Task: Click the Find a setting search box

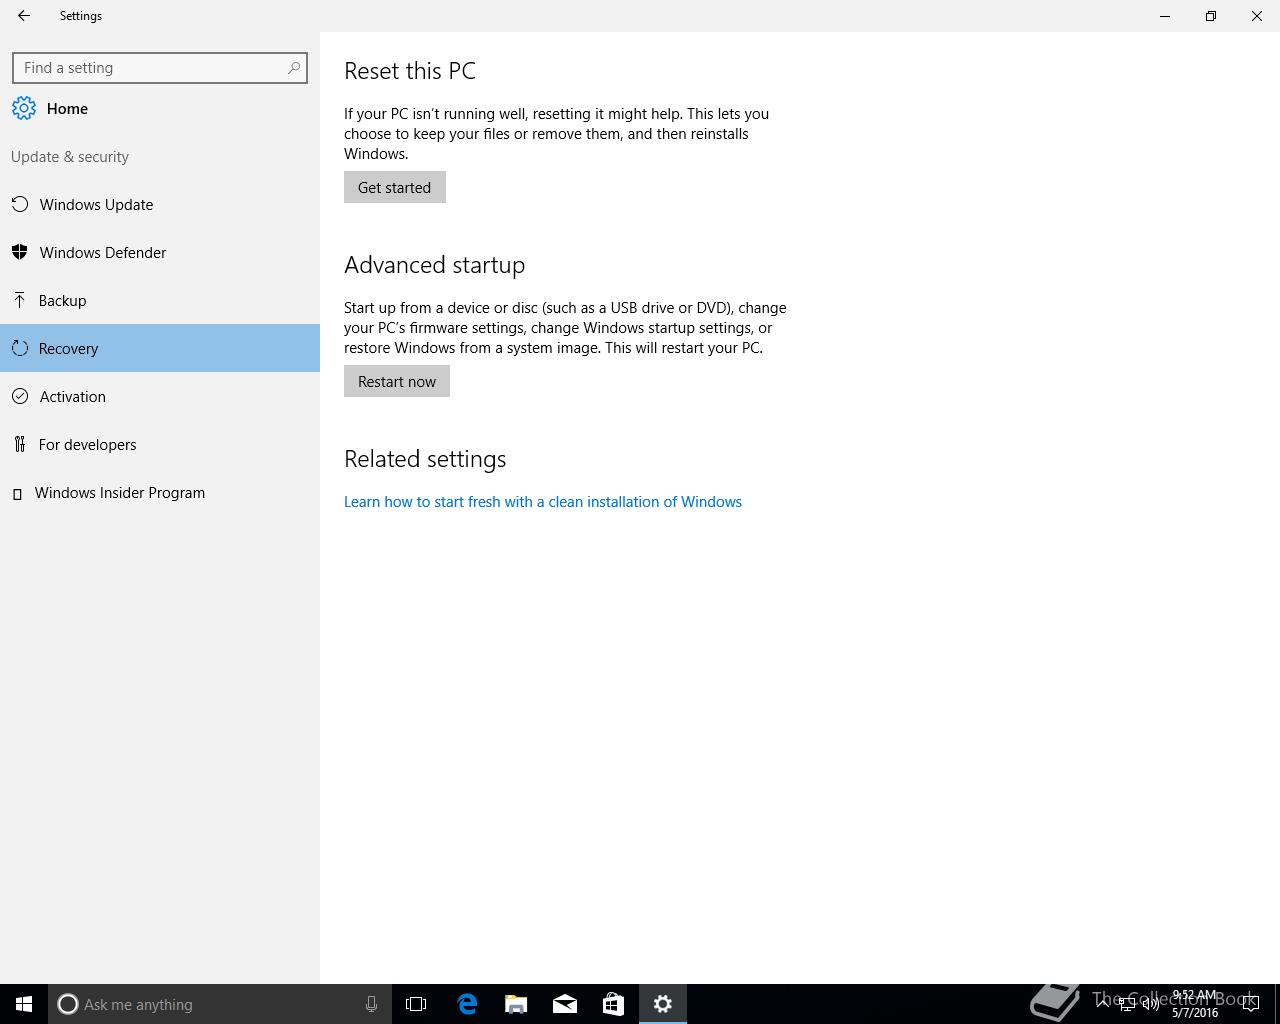Action: (160, 68)
